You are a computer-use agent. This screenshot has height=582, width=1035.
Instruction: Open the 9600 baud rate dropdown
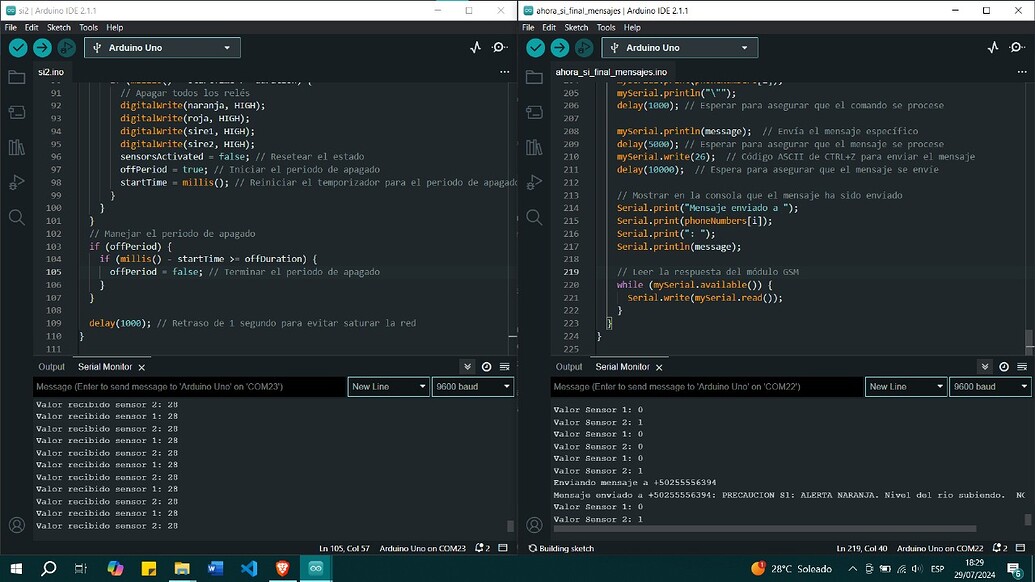472,386
